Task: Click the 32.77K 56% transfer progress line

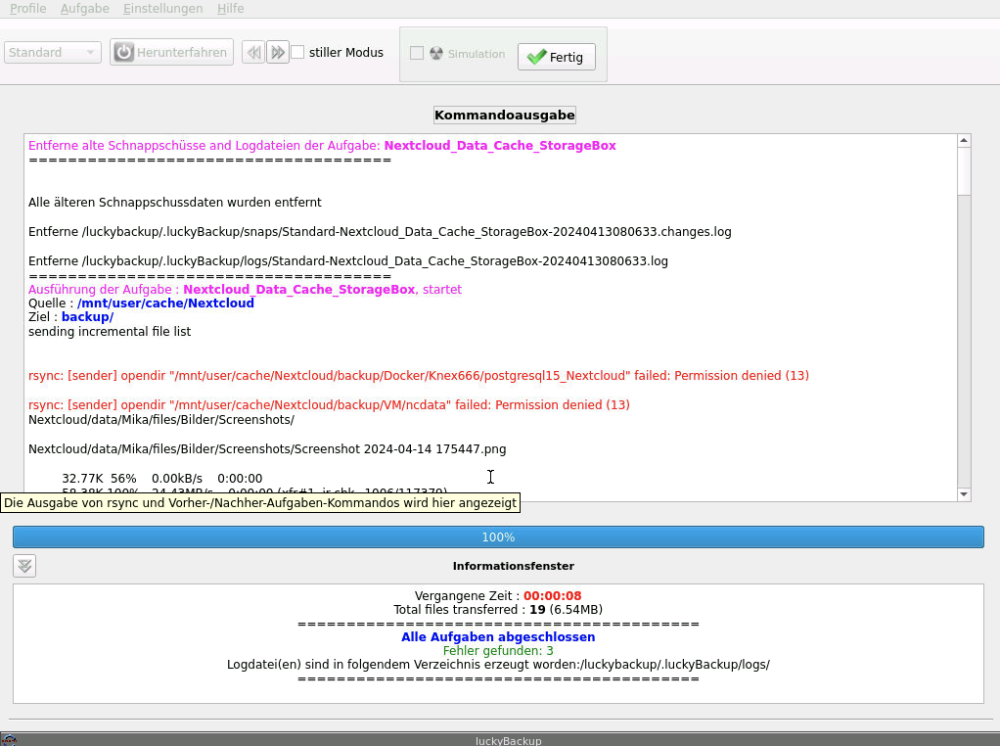Action: coord(162,478)
